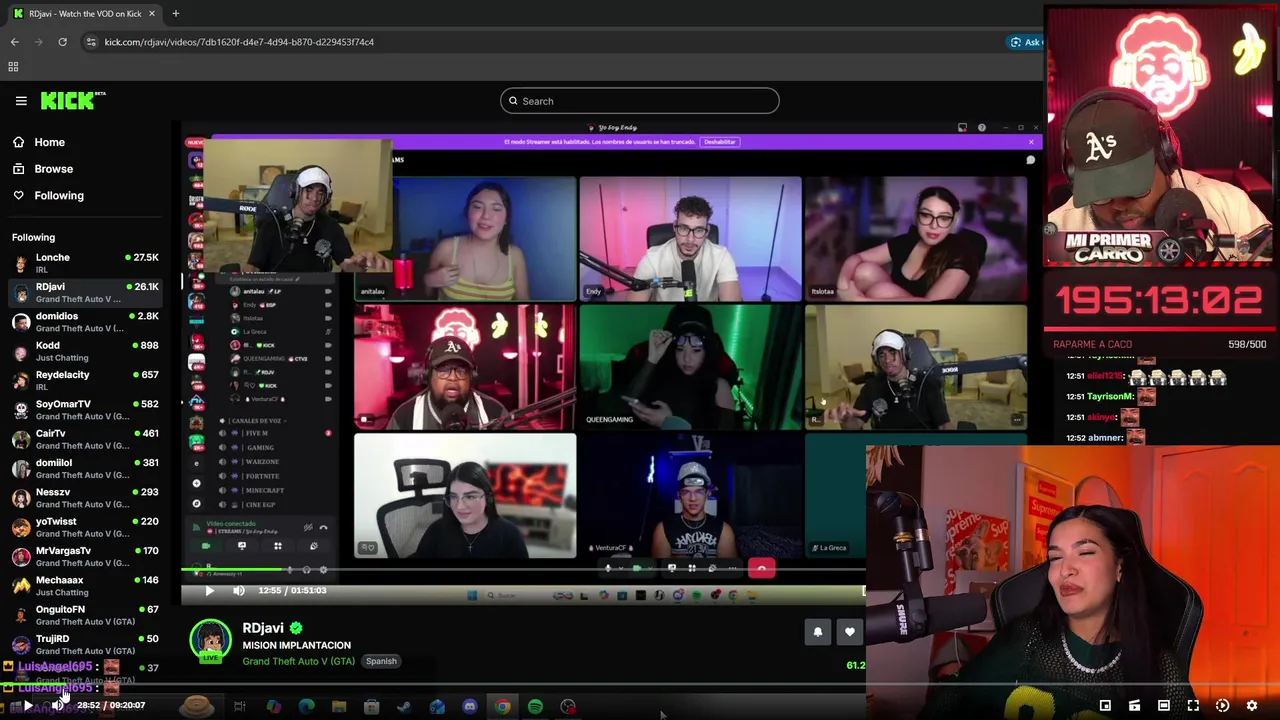
Task: Enter fullscreen on the outer player
Action: 1193,706
